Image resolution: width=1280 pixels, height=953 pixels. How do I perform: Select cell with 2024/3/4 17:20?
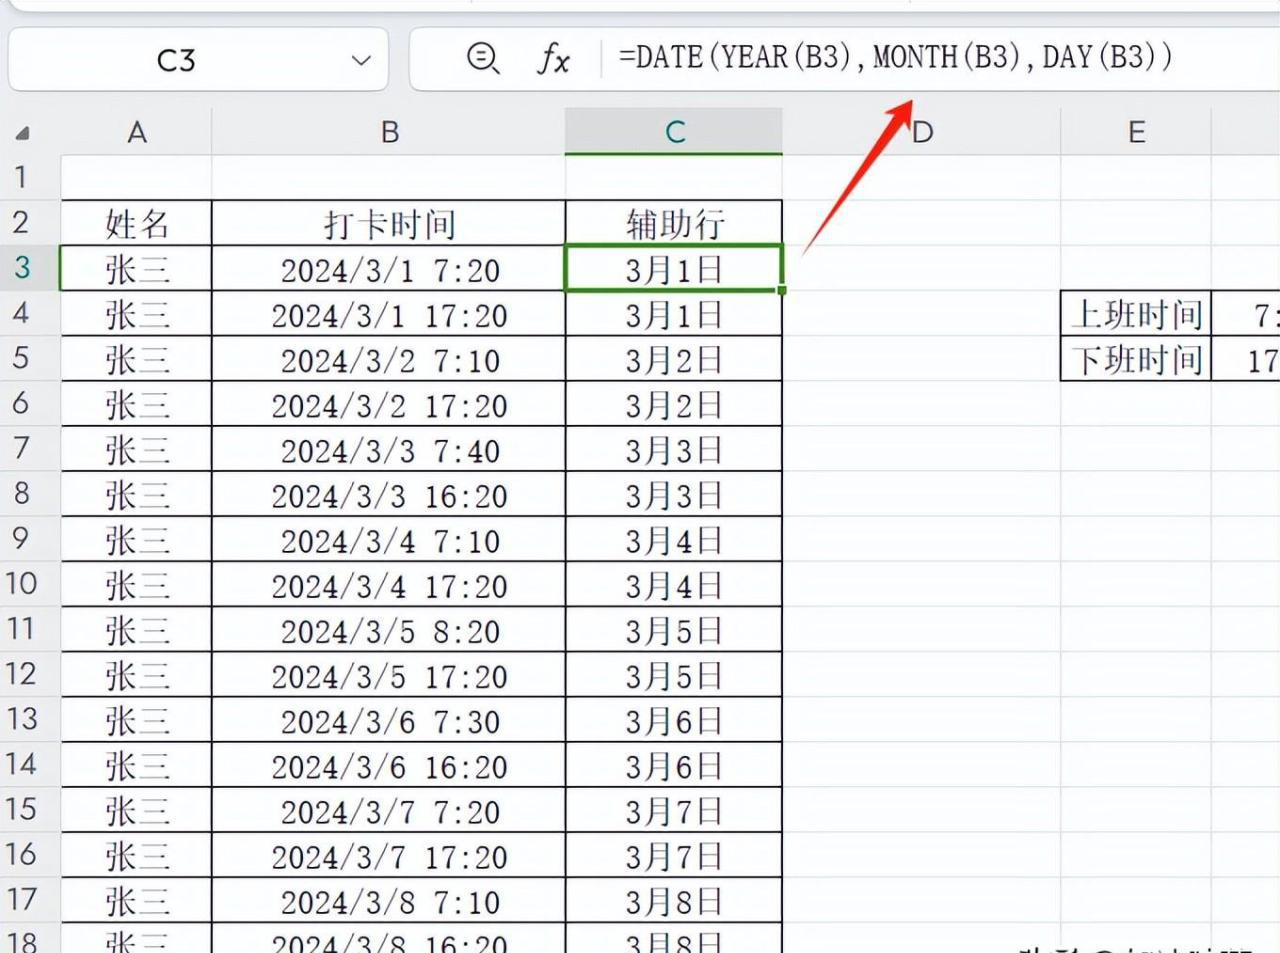coord(389,584)
